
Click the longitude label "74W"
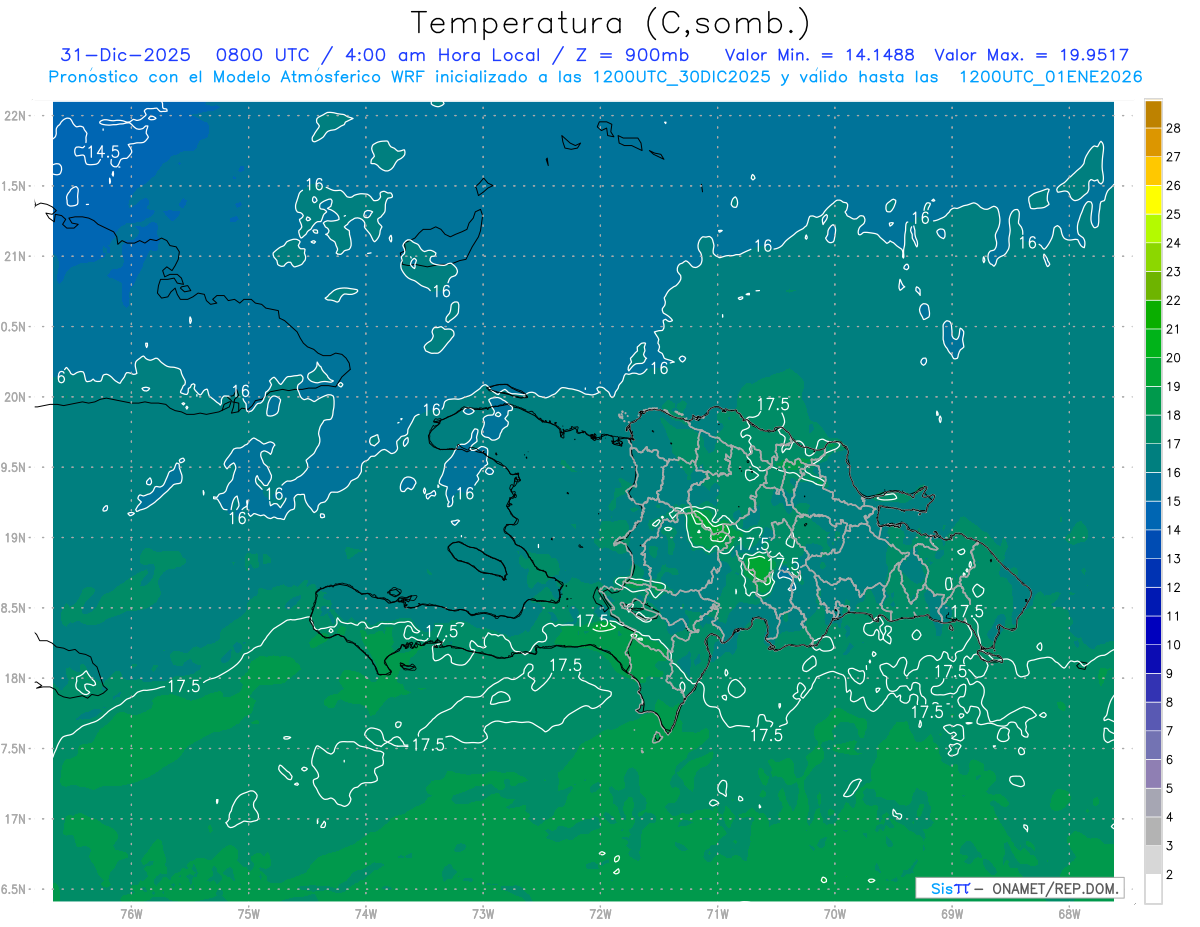[366, 914]
